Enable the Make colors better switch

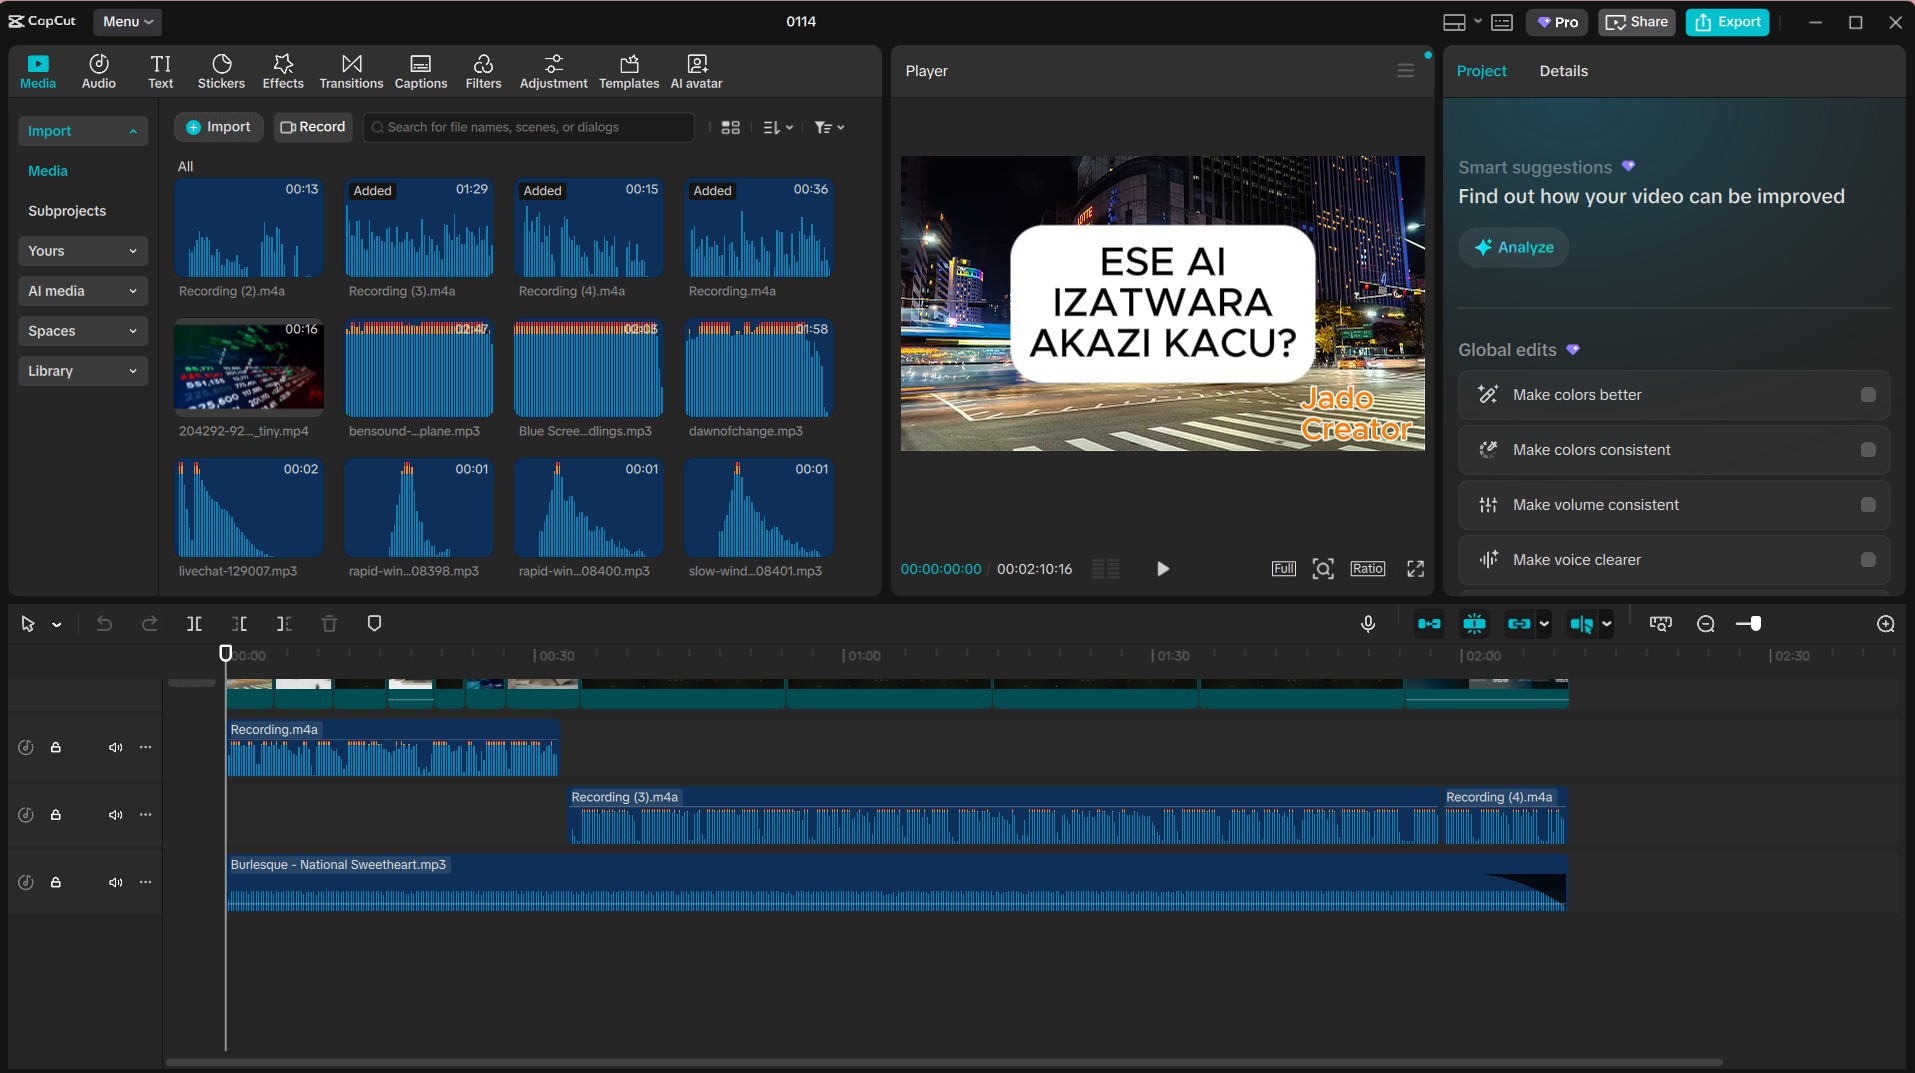click(1868, 394)
